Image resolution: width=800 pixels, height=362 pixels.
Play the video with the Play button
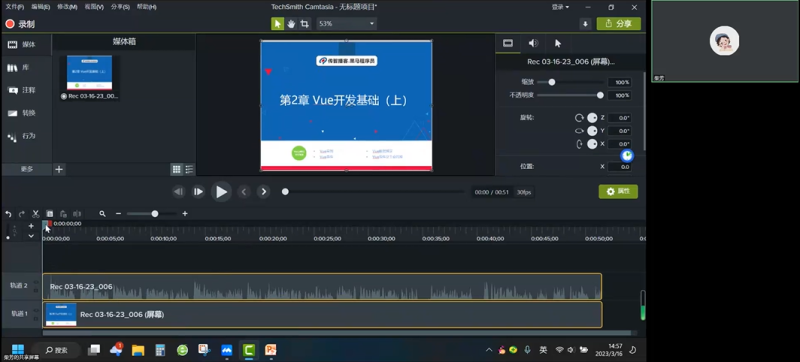click(x=221, y=192)
